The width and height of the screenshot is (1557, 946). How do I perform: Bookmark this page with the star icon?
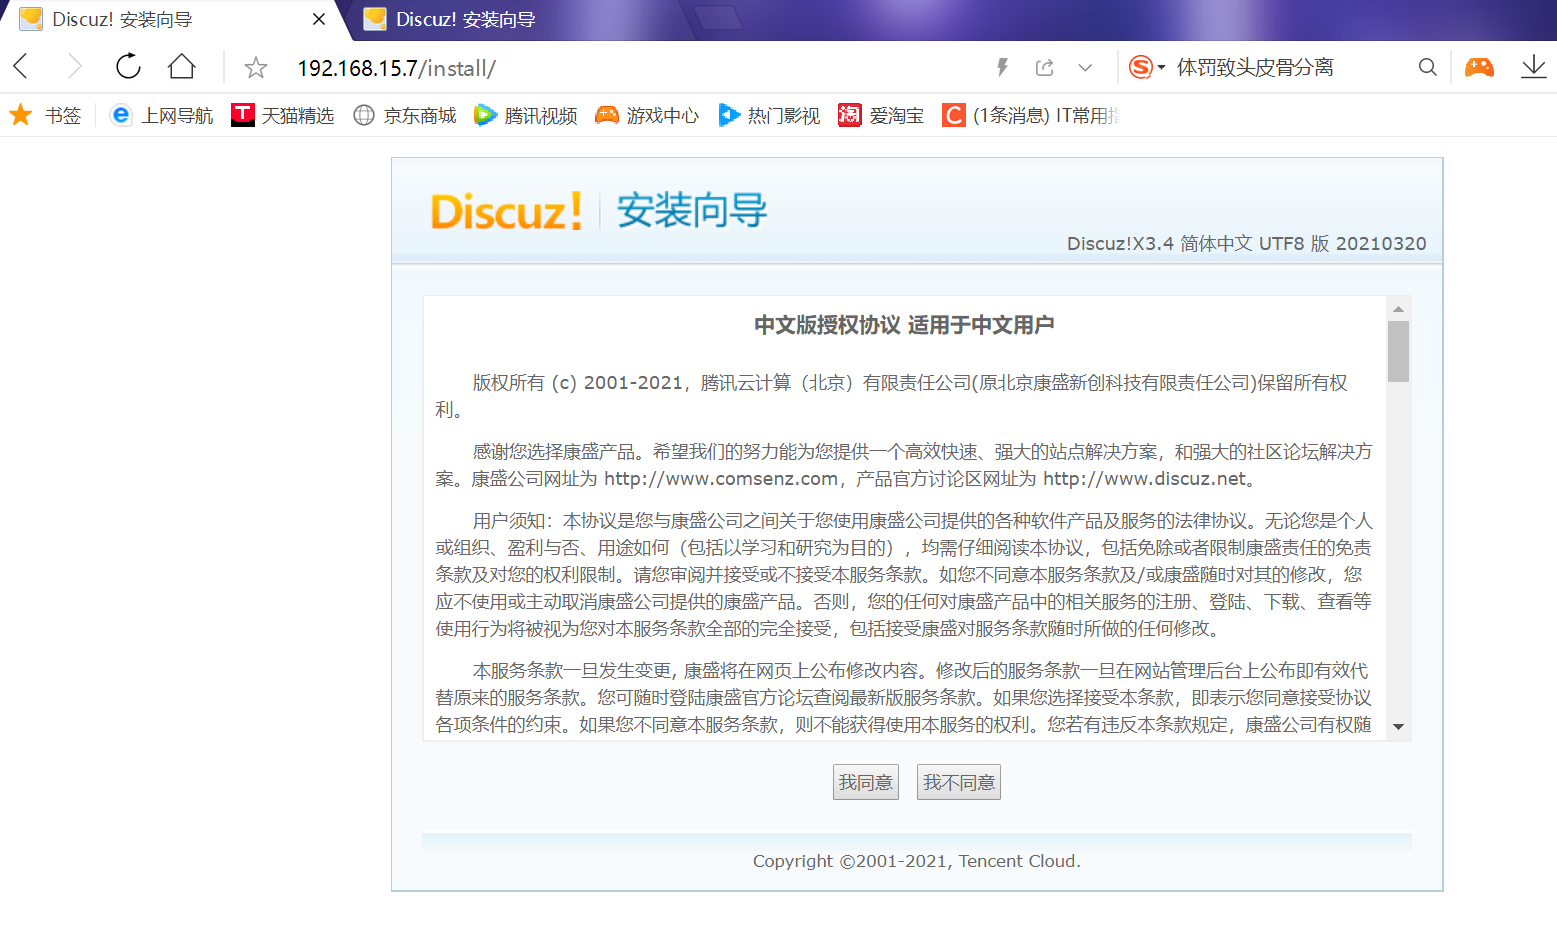tap(256, 68)
